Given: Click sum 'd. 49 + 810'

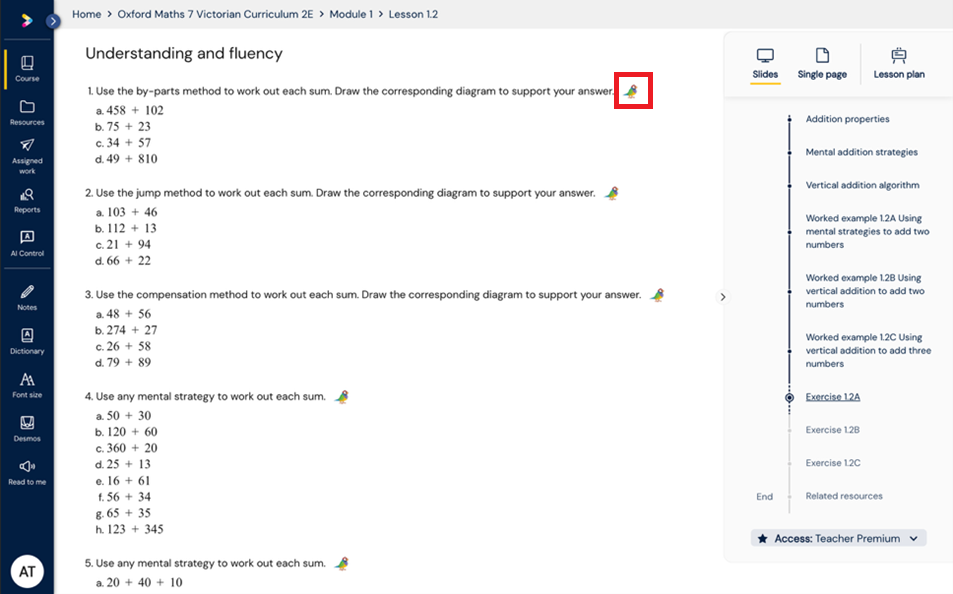Looking at the screenshot, I should point(126,159).
